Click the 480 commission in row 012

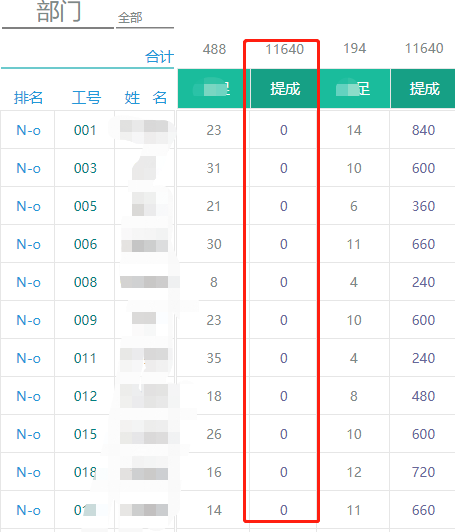[x=423, y=396]
